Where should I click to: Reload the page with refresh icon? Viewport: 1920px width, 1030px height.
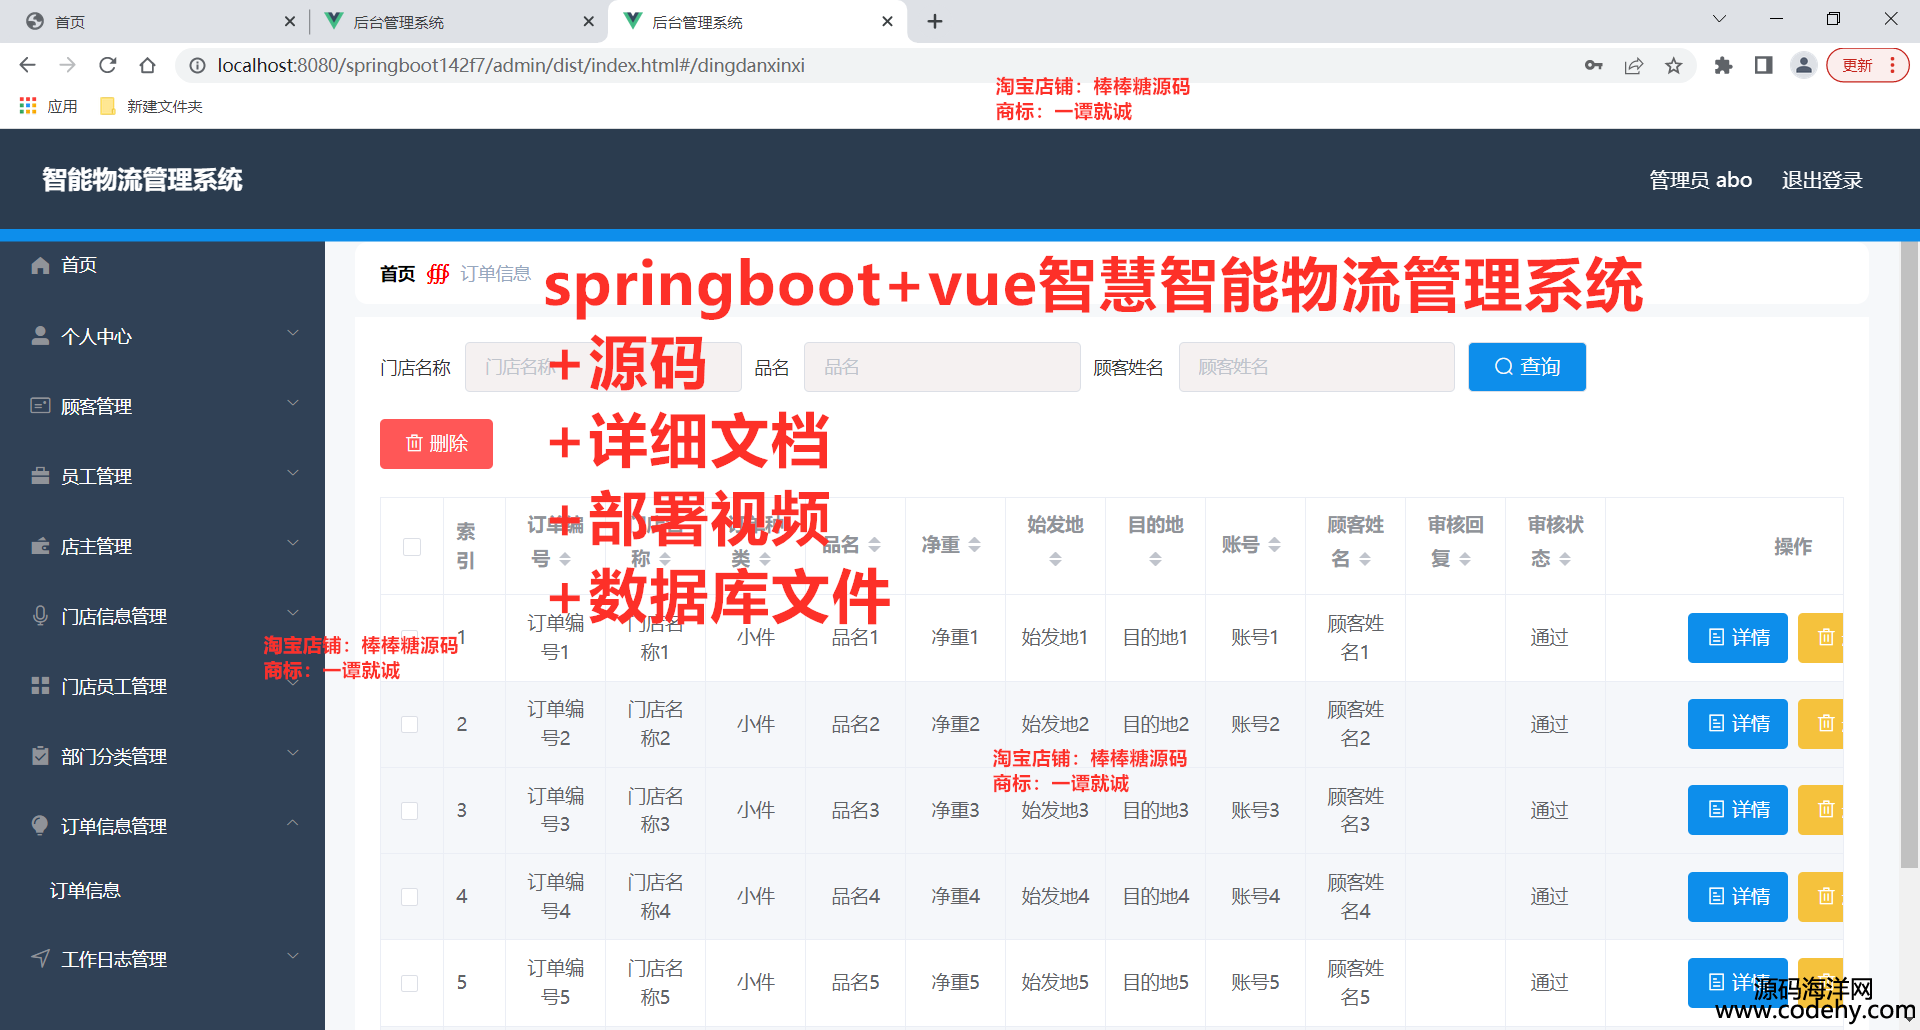pos(107,65)
